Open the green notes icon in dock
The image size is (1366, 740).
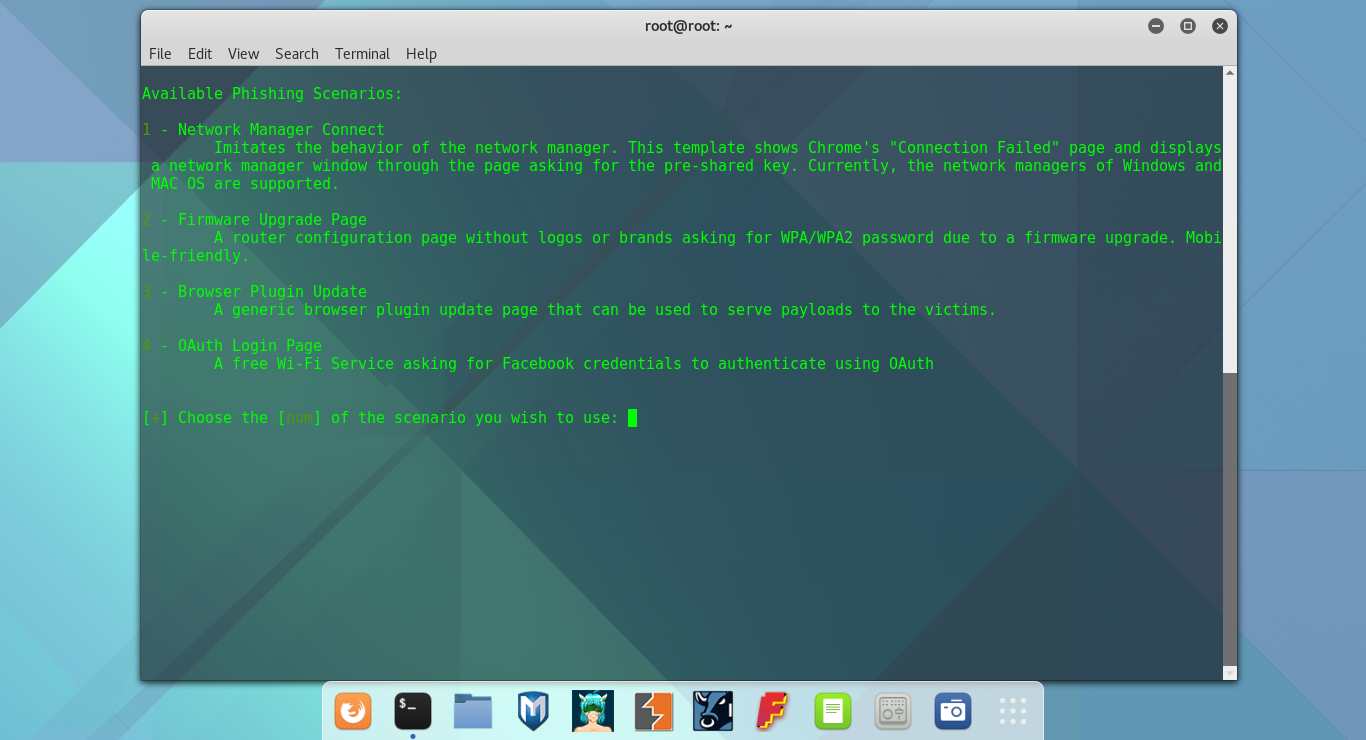(833, 711)
